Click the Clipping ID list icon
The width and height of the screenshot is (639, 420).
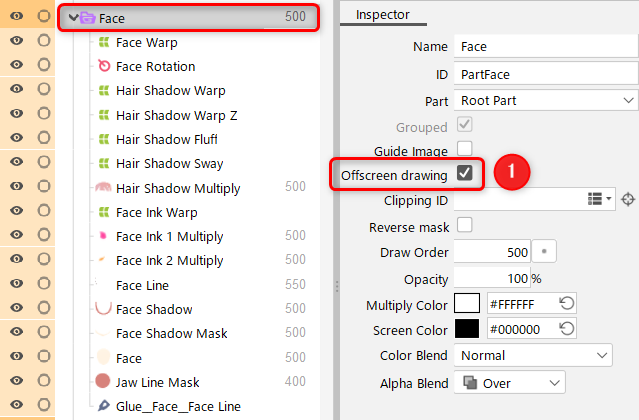[x=598, y=199]
